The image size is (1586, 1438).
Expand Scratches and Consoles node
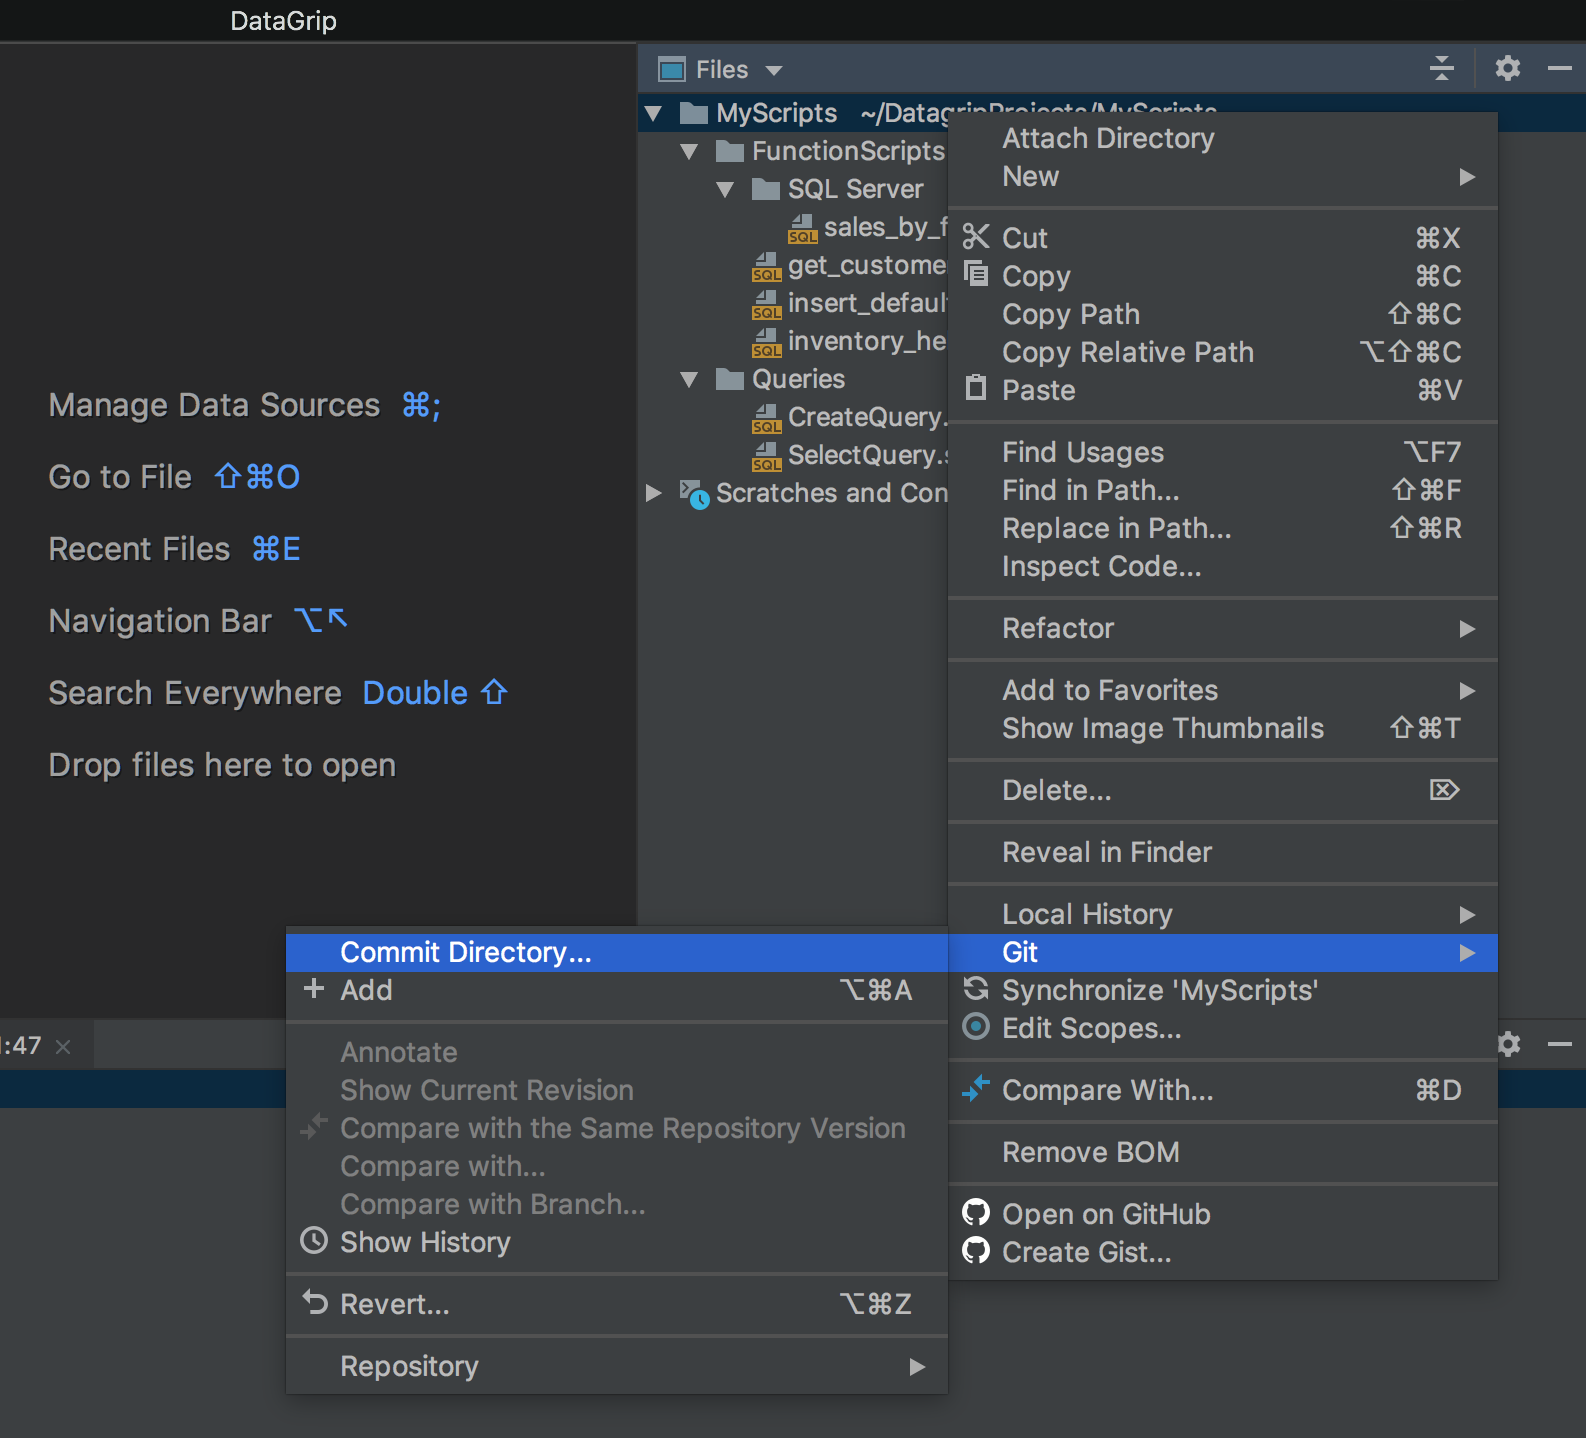coord(654,493)
